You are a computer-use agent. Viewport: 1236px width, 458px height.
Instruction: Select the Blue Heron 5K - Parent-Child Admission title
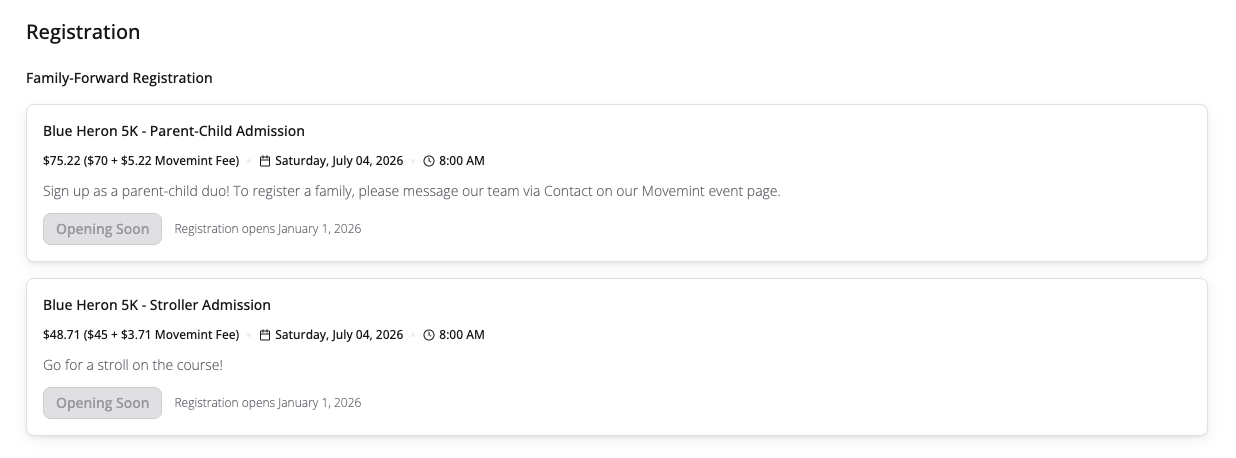click(173, 131)
